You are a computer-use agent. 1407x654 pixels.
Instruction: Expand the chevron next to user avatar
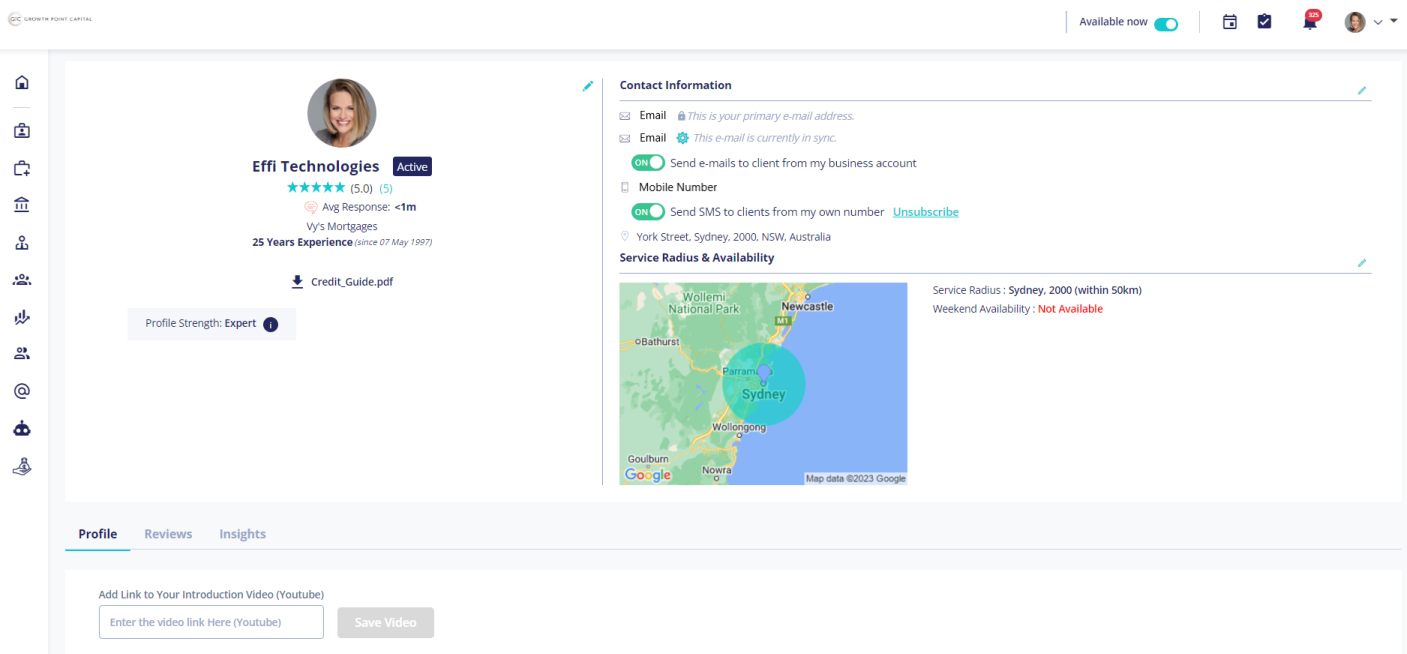[x=1378, y=22]
